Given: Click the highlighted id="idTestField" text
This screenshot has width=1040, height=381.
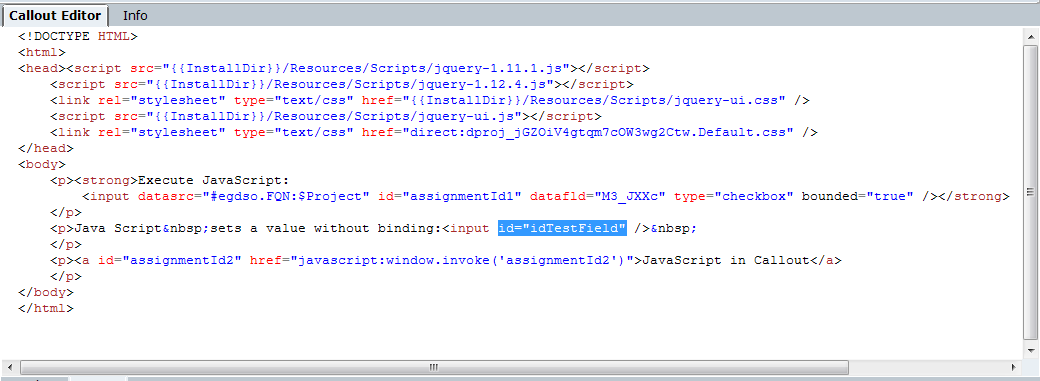Looking at the screenshot, I should click(562, 228).
